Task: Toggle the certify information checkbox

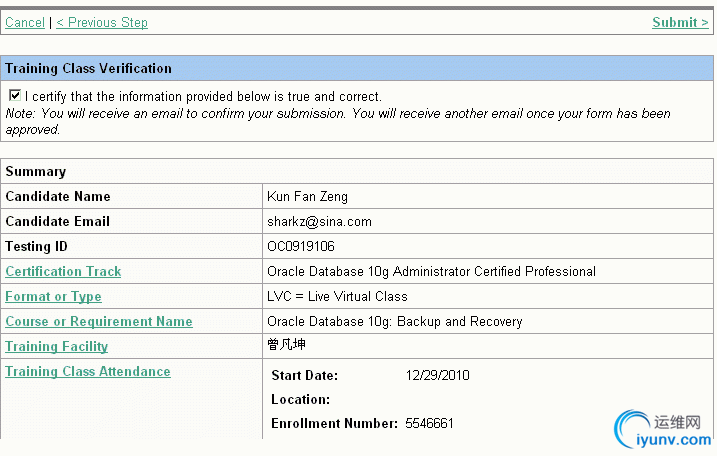Action: coord(15,95)
